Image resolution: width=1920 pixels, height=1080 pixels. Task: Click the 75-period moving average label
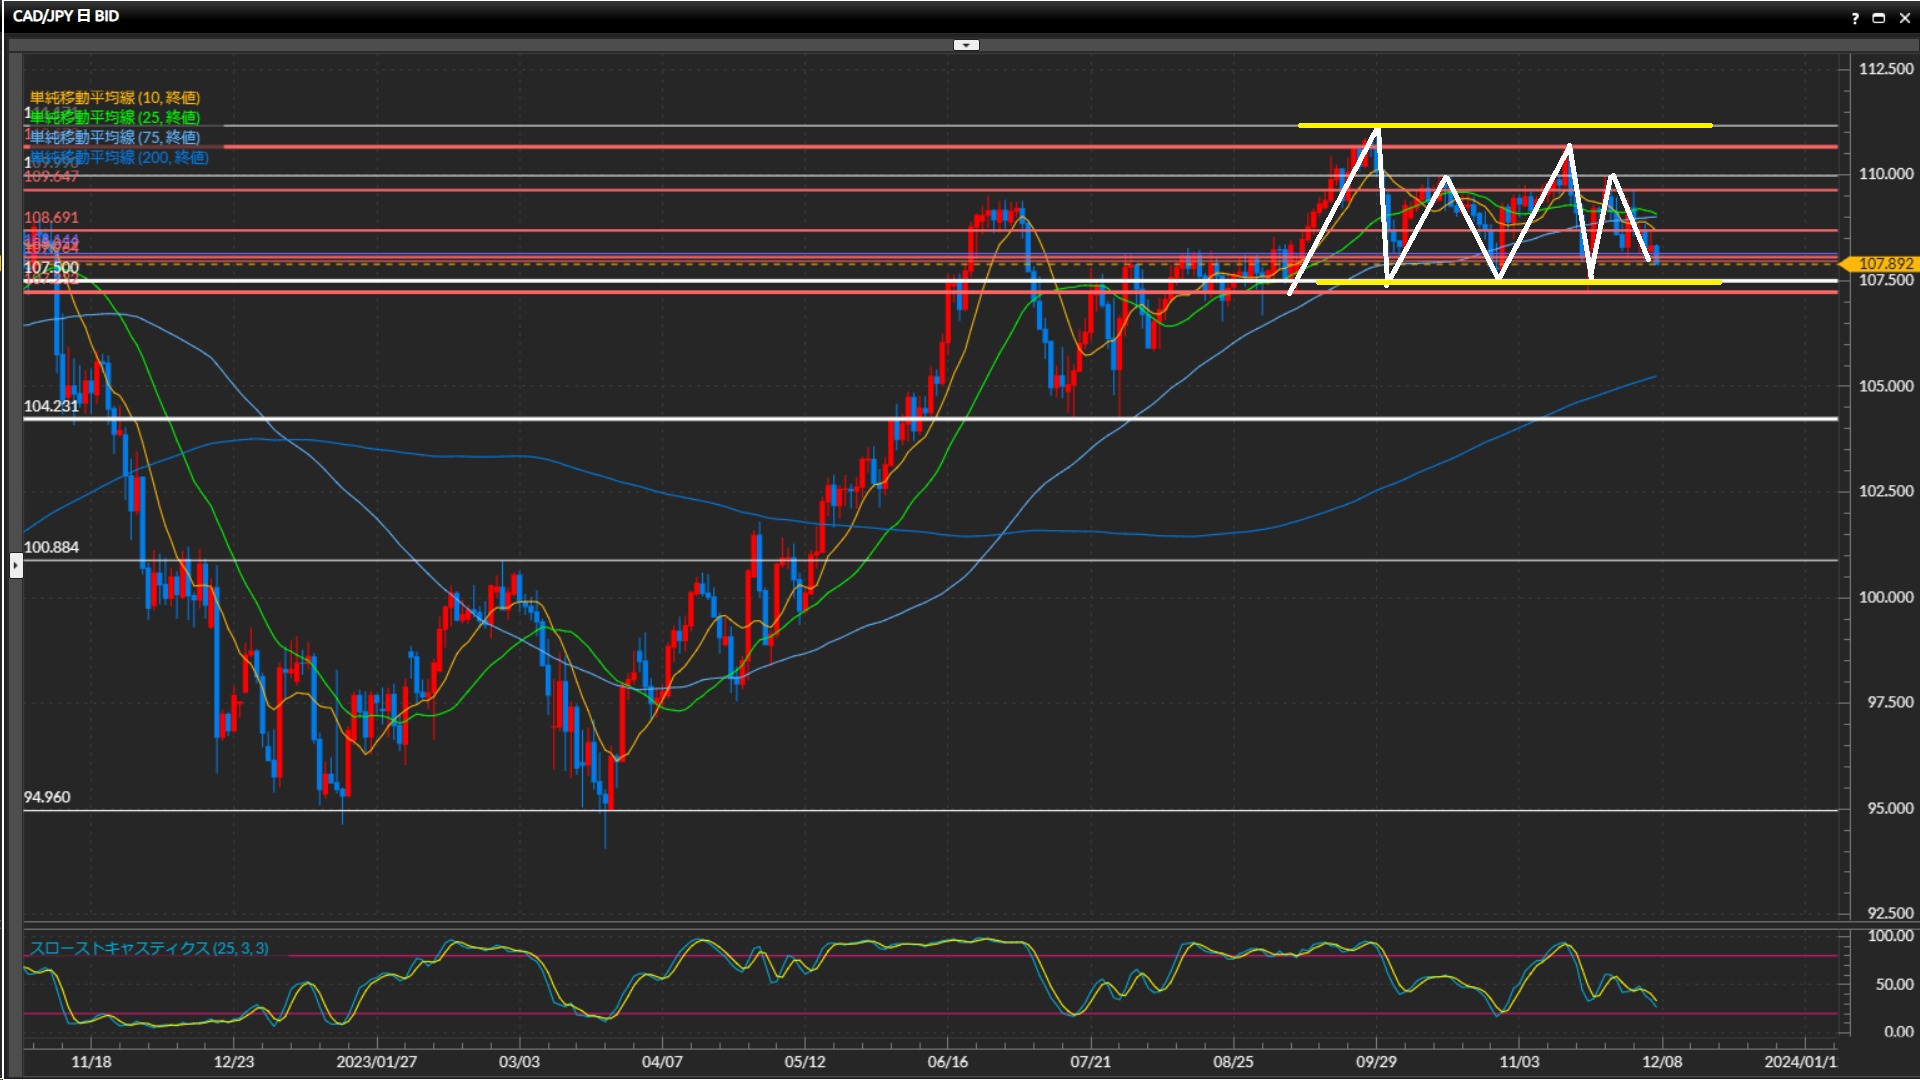coord(115,137)
